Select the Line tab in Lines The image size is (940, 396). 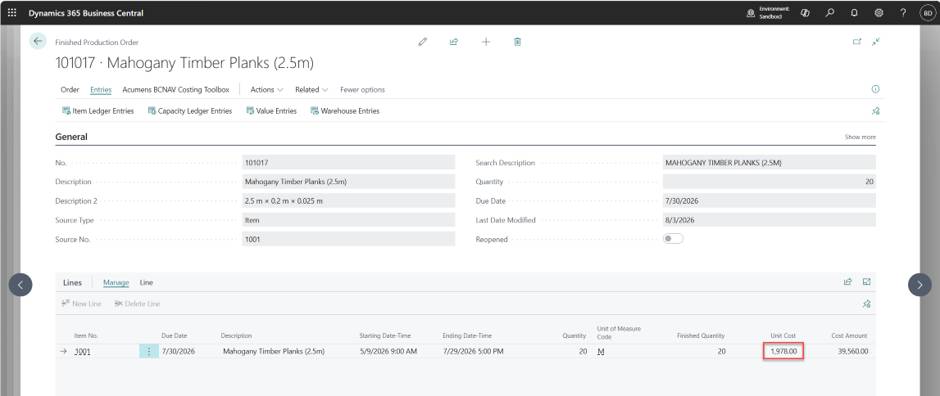[146, 282]
